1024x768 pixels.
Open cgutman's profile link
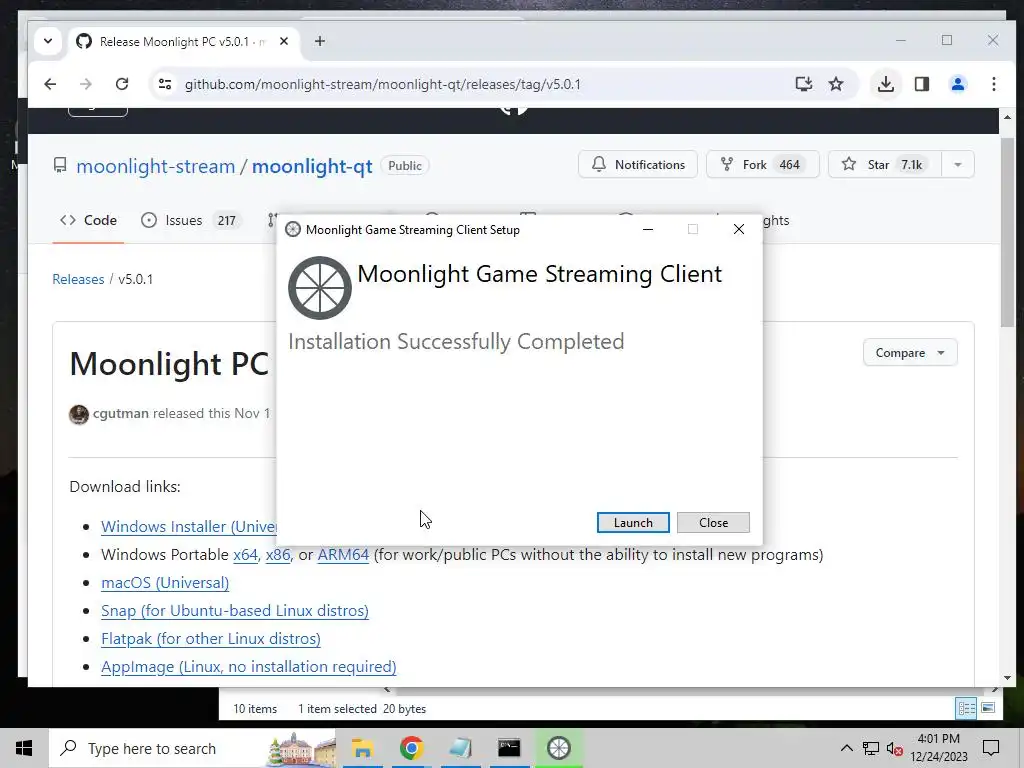[x=121, y=413]
